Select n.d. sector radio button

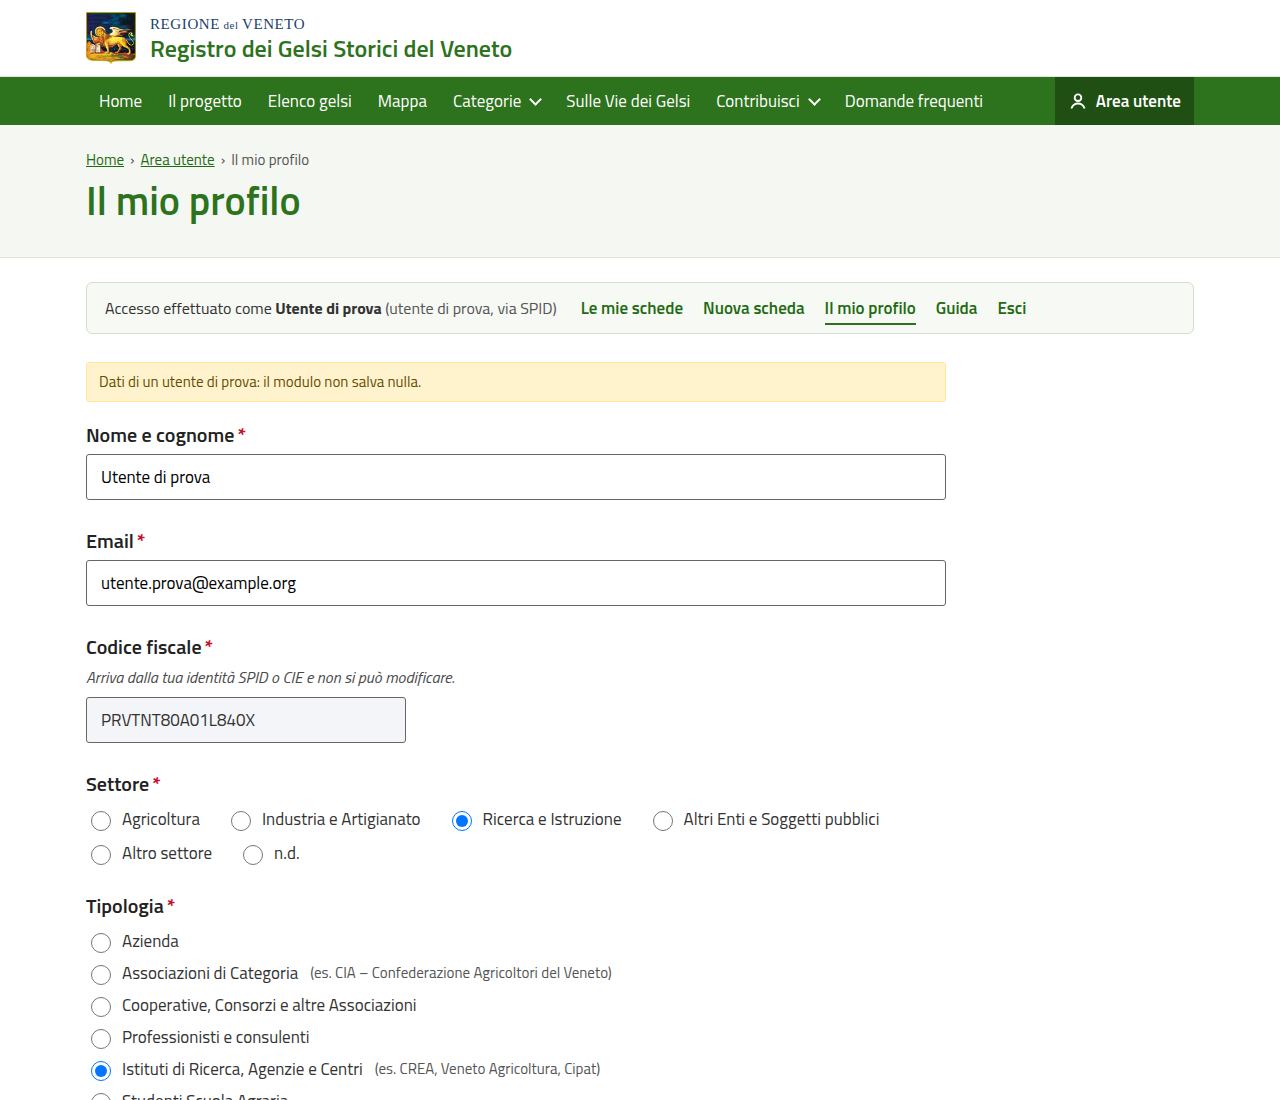(x=253, y=855)
